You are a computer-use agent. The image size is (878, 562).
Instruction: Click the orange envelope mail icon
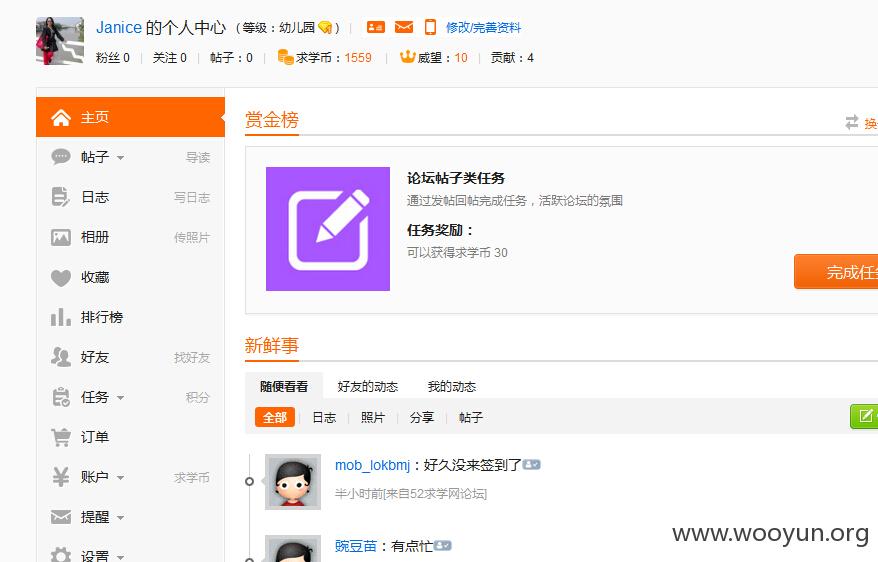pyautogui.click(x=404, y=27)
